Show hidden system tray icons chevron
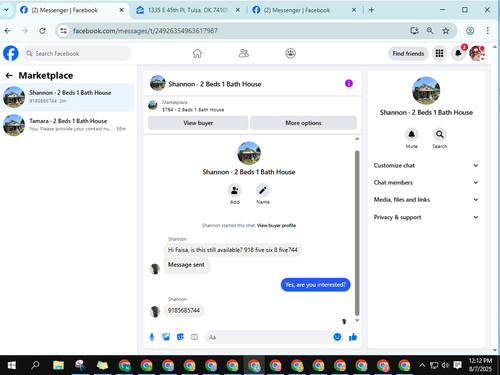This screenshot has height=375, width=500. (x=422, y=365)
